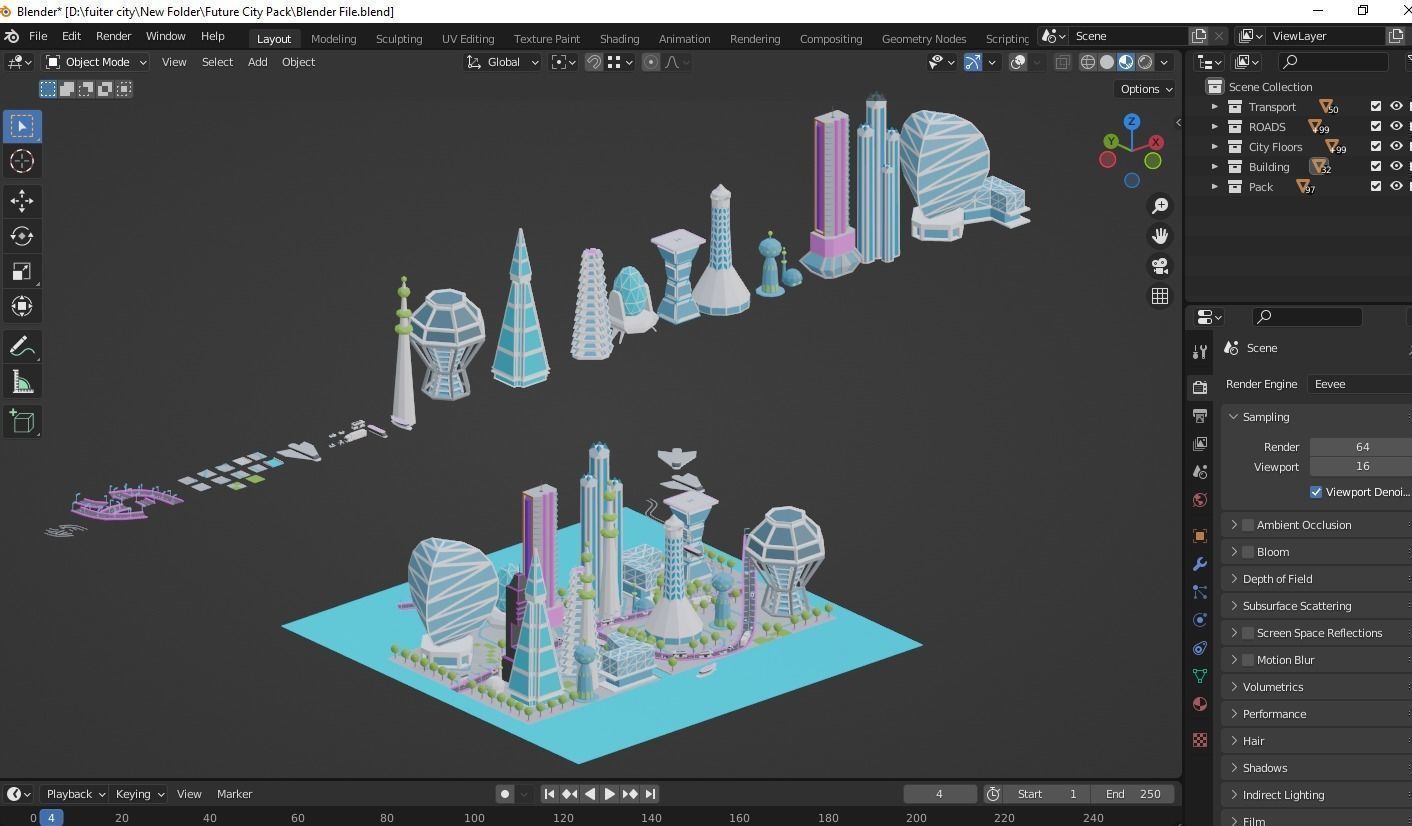The image size is (1412, 826).
Task: Hide the ROADS collection with eye icon
Action: [x=1396, y=126]
